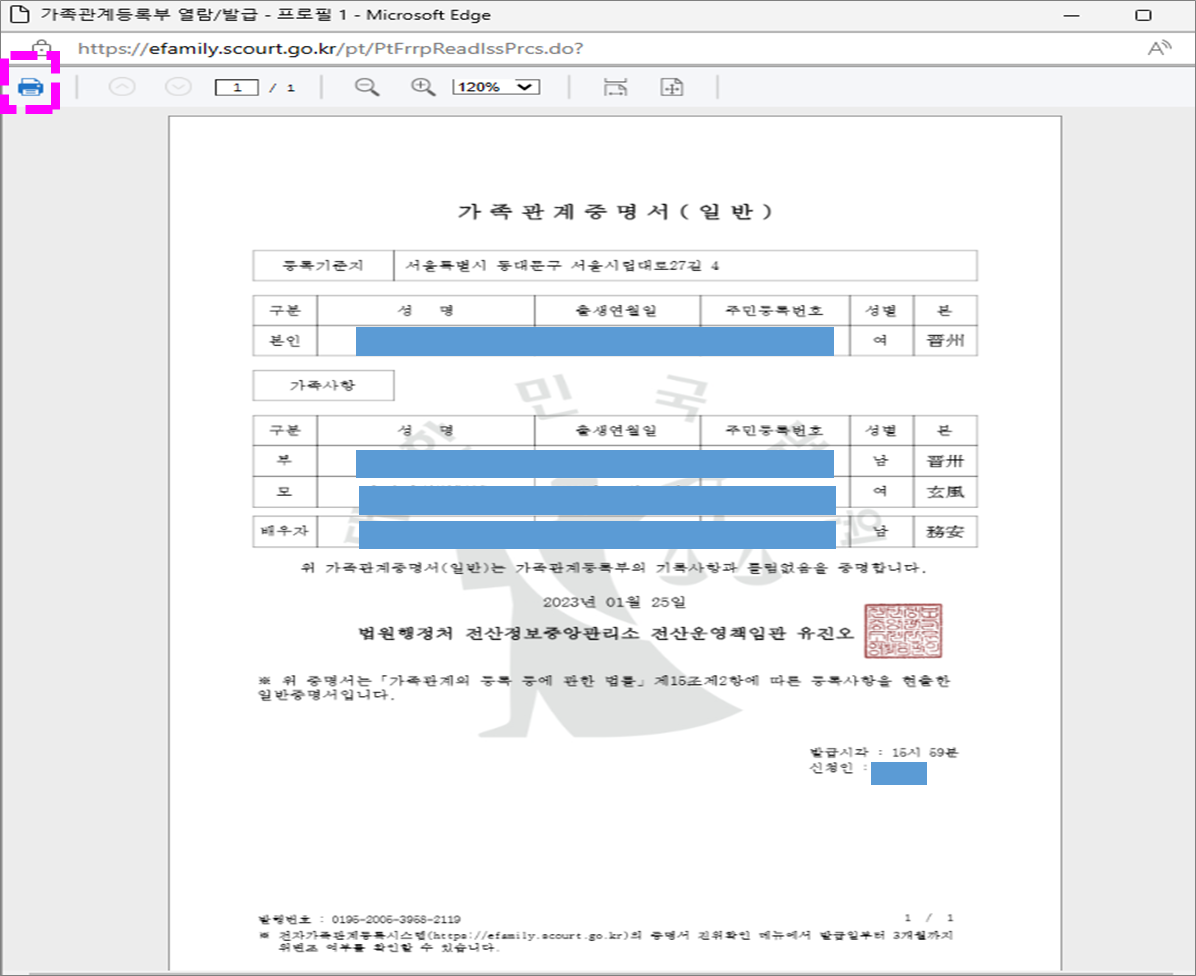This screenshot has height=976, width=1196.
Task: Zoom out of the document
Action: point(366,87)
